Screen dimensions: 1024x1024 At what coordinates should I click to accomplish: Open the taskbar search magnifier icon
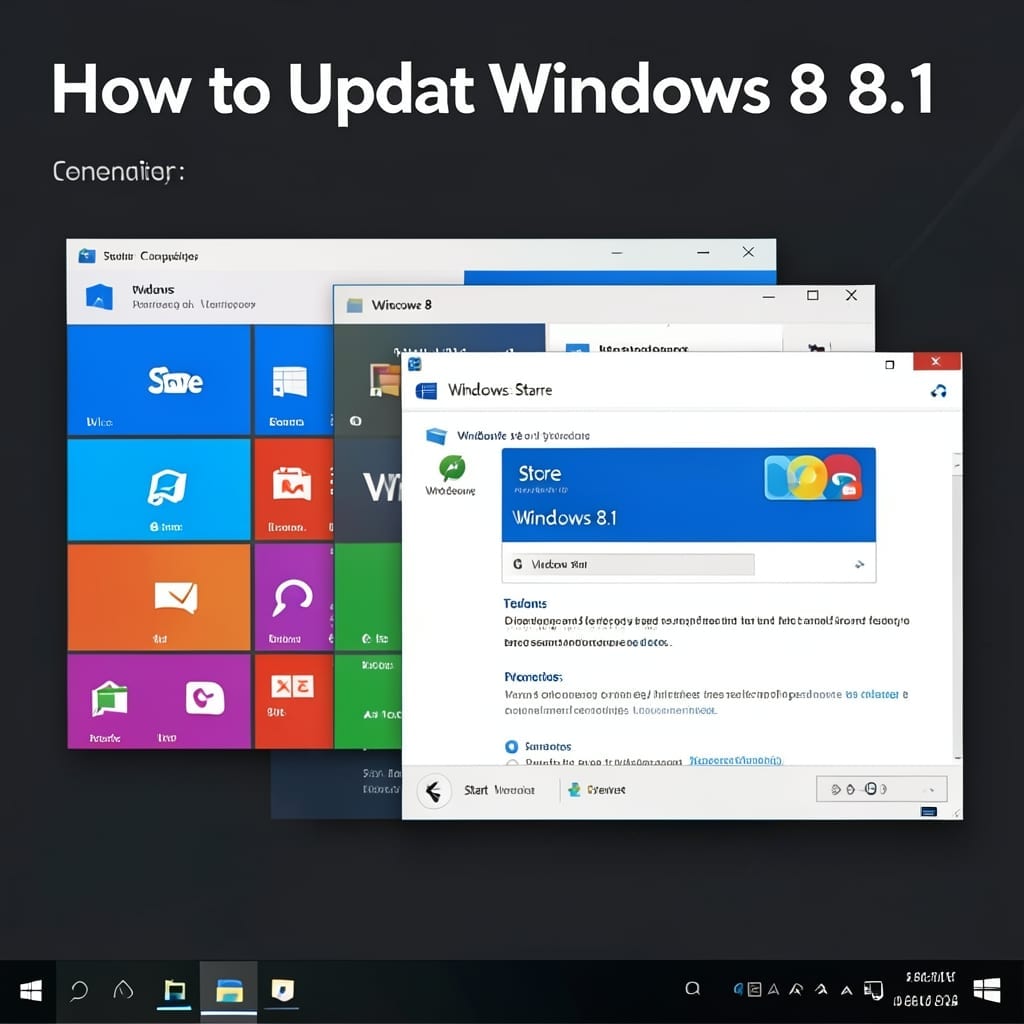(79, 991)
